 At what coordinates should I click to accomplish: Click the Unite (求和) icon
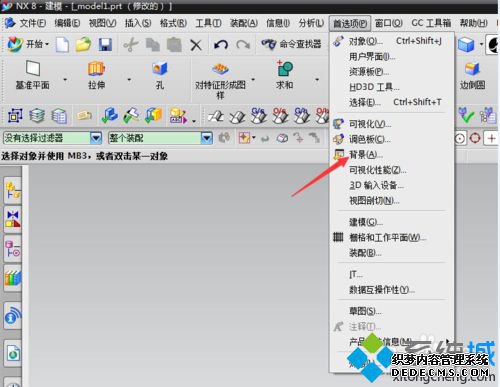click(x=284, y=68)
